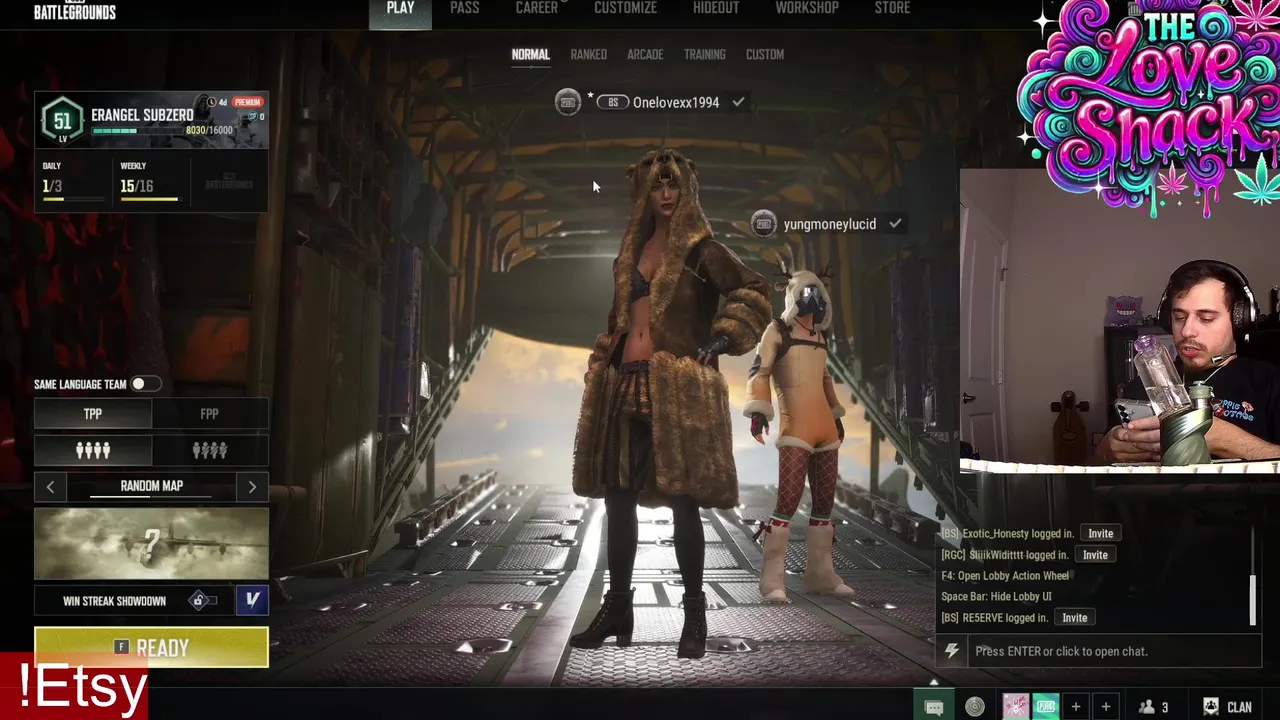Click the 'F4: Open Lobby Action Wheel' message
Image resolution: width=1280 pixels, height=720 pixels.
[x=1005, y=576]
